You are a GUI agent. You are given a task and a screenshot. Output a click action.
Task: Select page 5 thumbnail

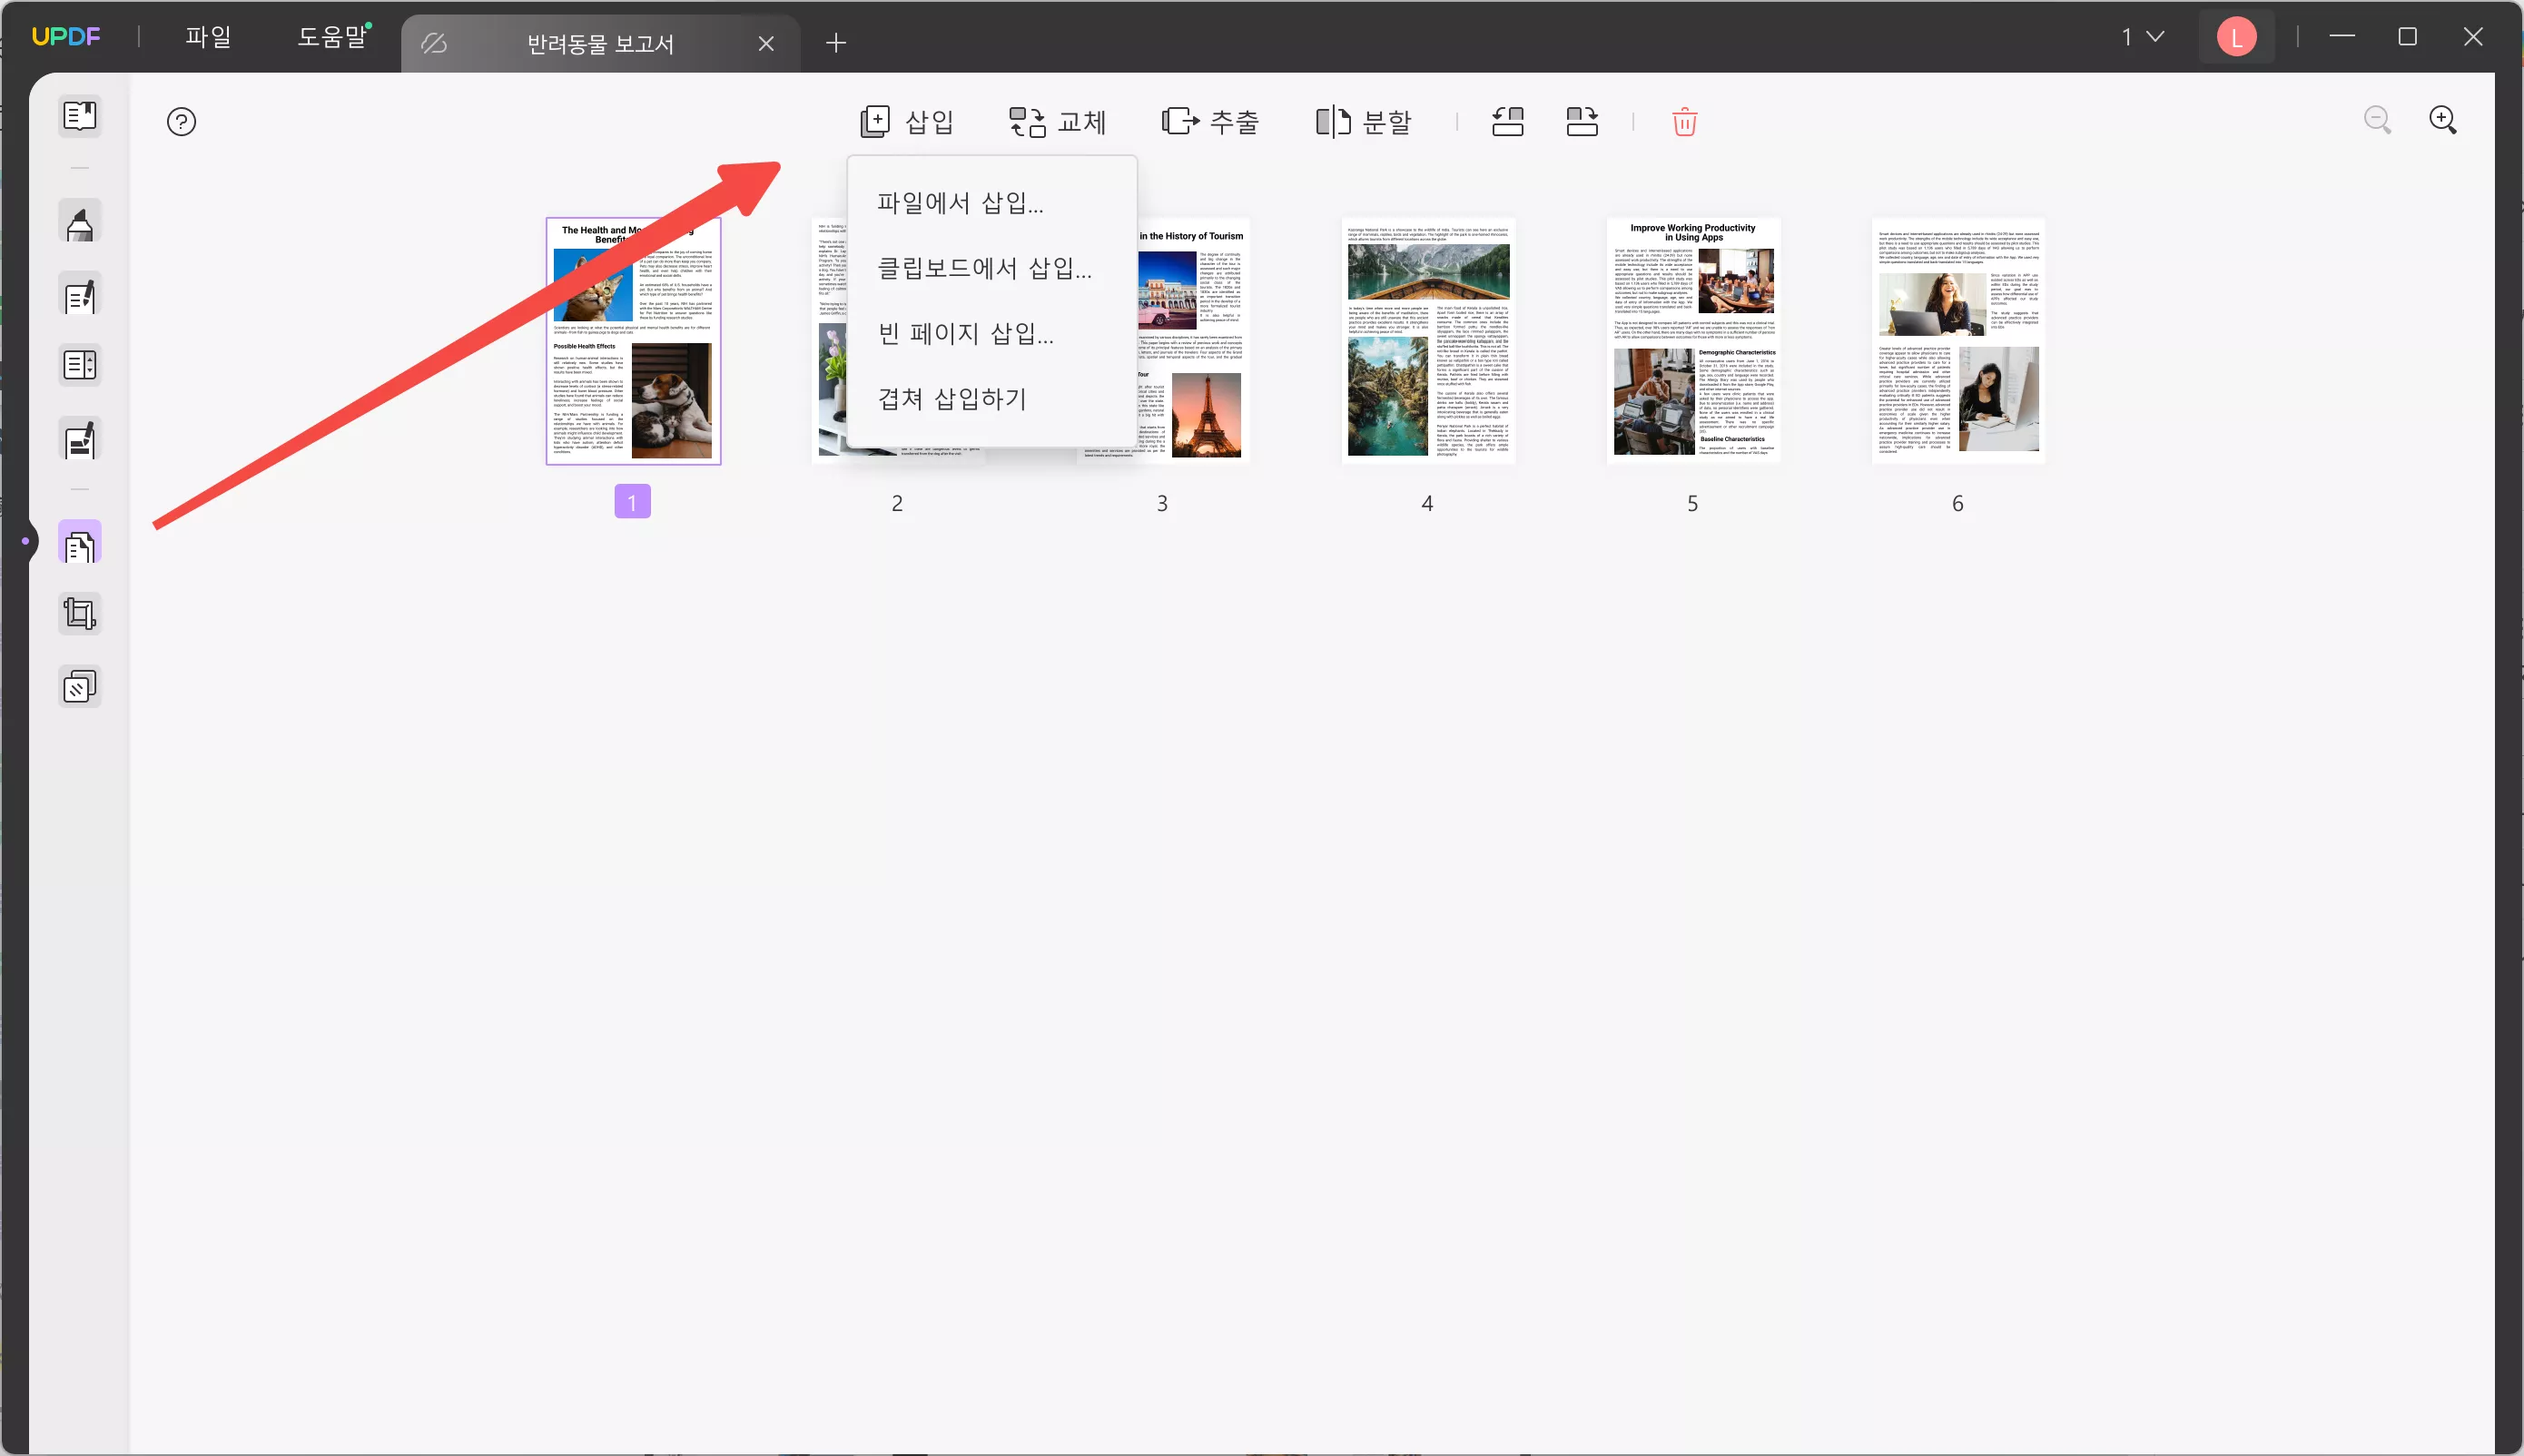click(1692, 341)
